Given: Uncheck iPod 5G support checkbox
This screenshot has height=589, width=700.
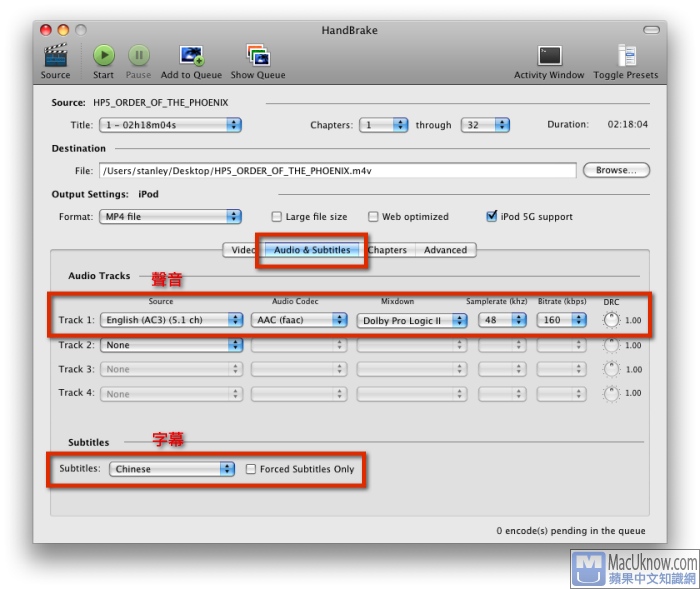Looking at the screenshot, I should click(491, 216).
